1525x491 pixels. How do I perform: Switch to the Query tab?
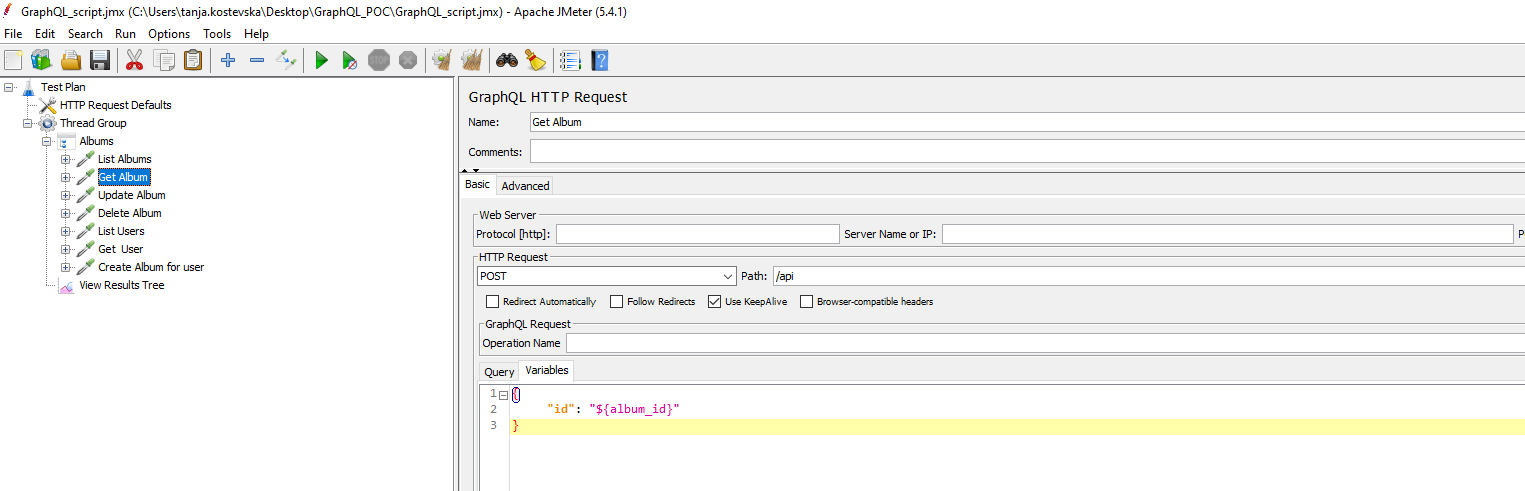(x=499, y=372)
